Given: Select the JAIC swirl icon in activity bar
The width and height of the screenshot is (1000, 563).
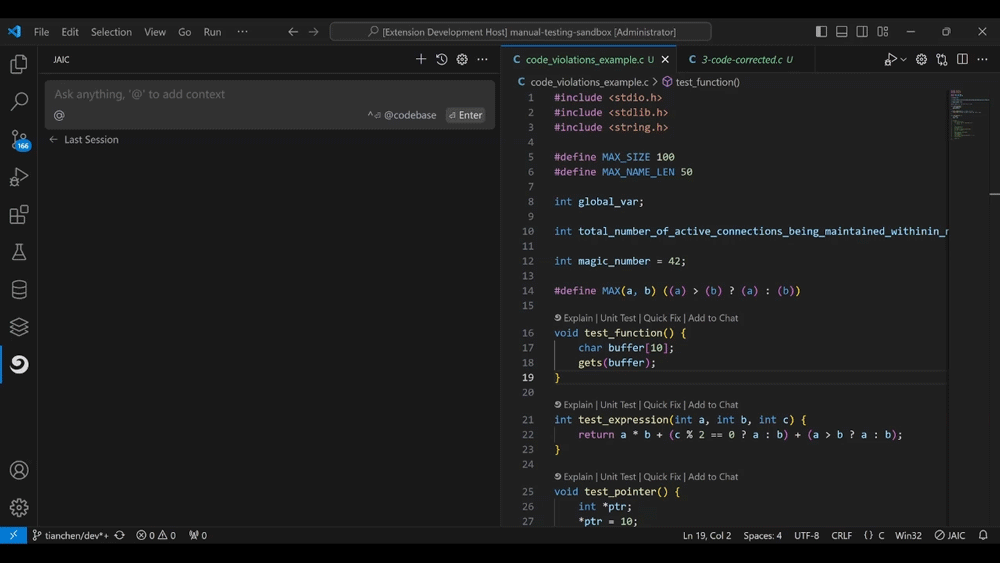Looking at the screenshot, I should point(19,364).
